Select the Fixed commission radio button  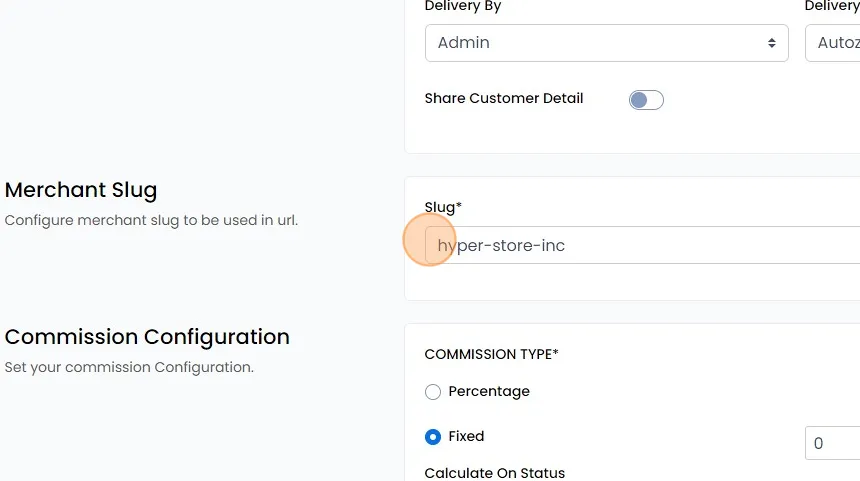pos(433,437)
